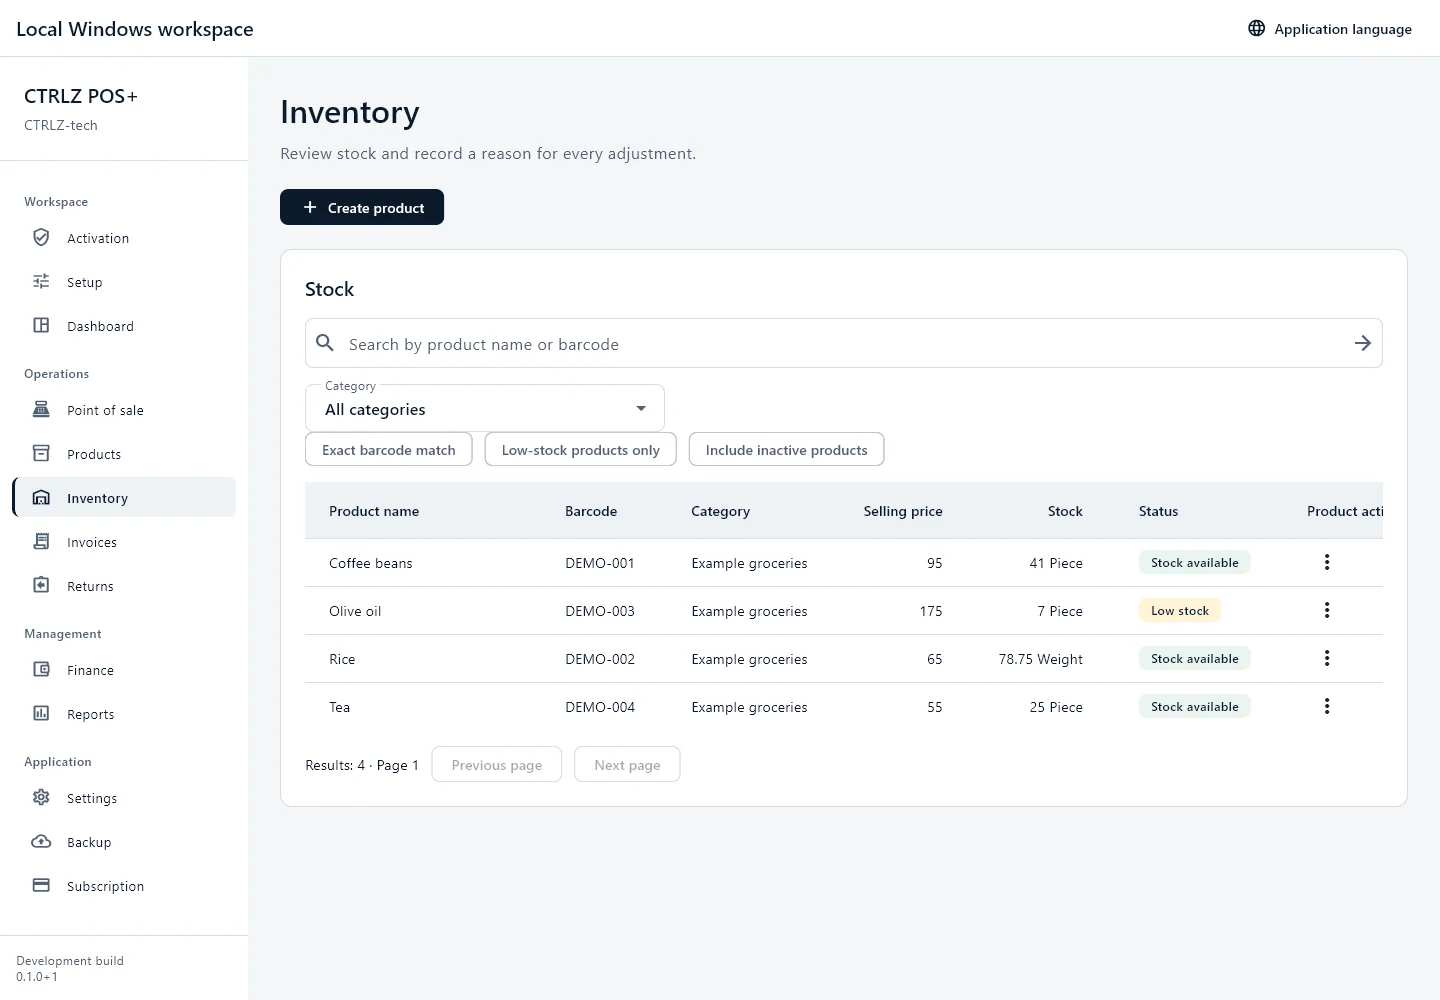Image resolution: width=1440 pixels, height=1000 pixels.
Task: Click the Activation shield icon
Action: tap(41, 237)
